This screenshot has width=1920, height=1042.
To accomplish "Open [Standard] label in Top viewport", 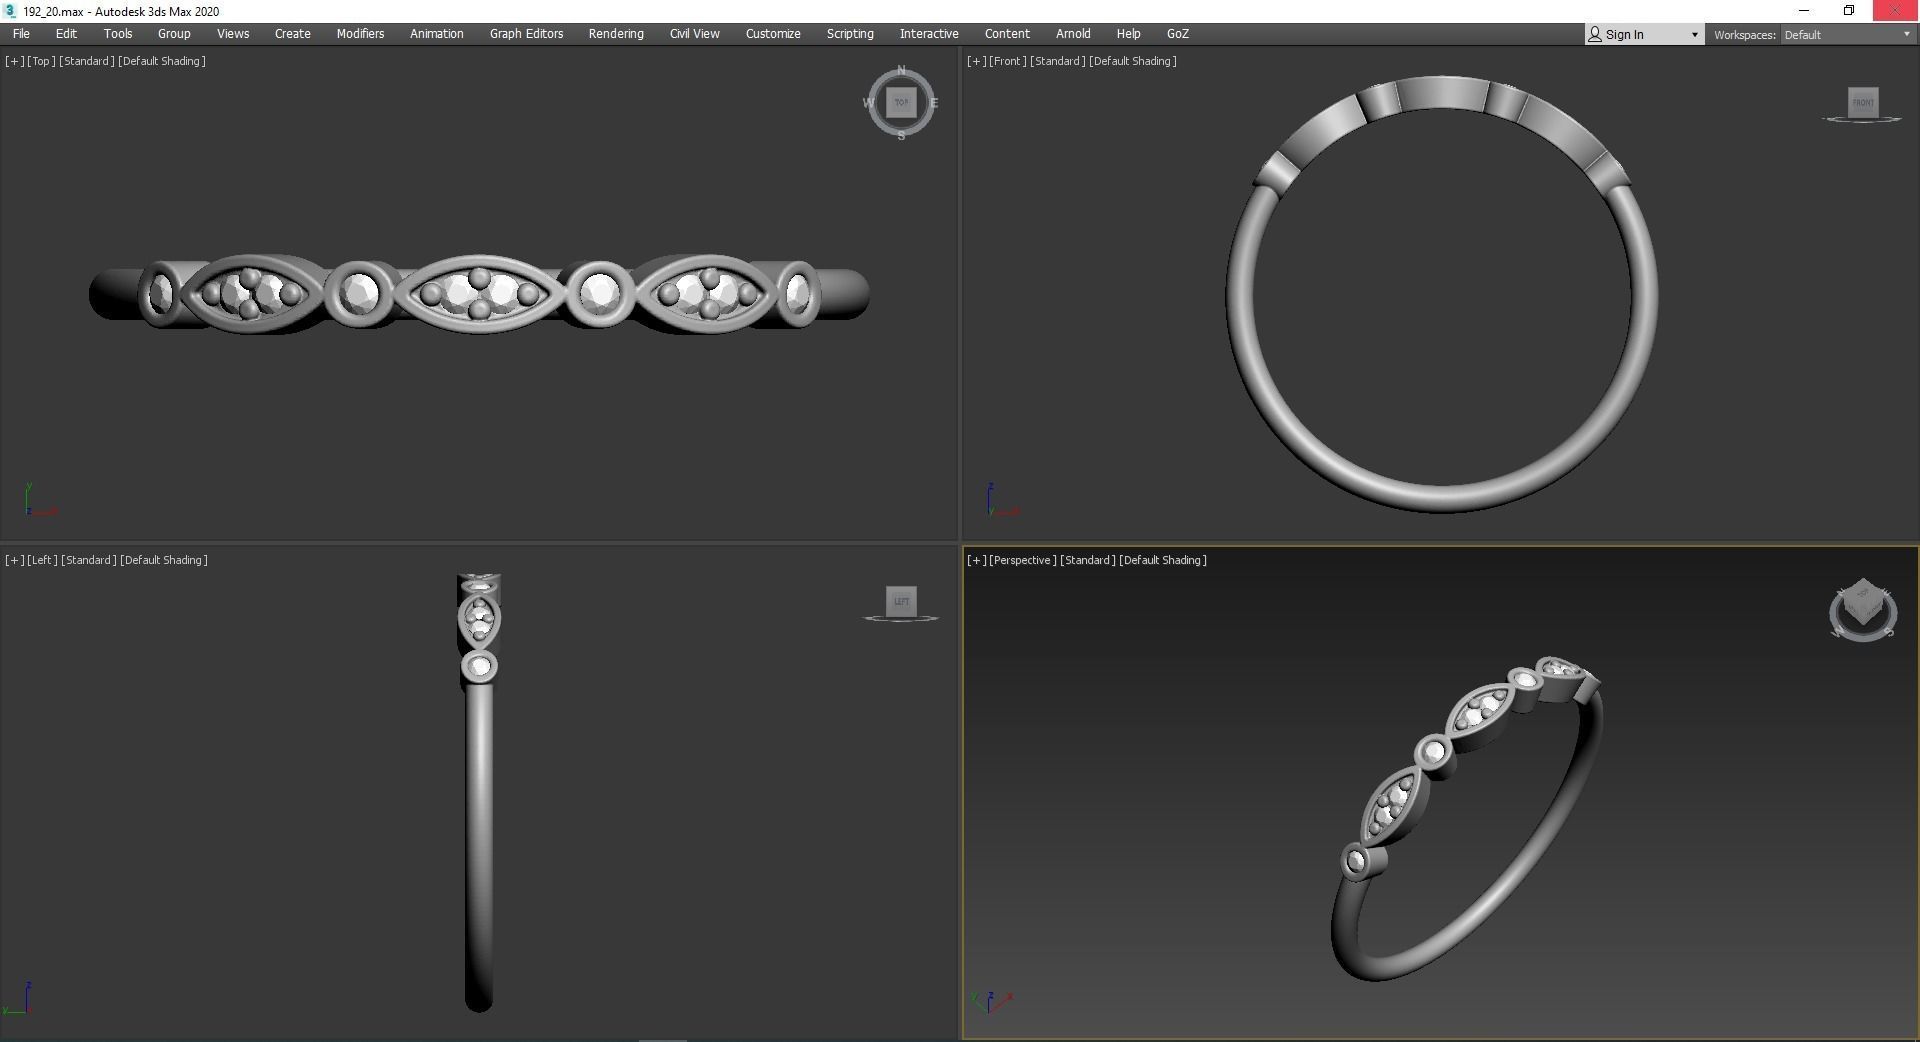I will (x=87, y=61).
